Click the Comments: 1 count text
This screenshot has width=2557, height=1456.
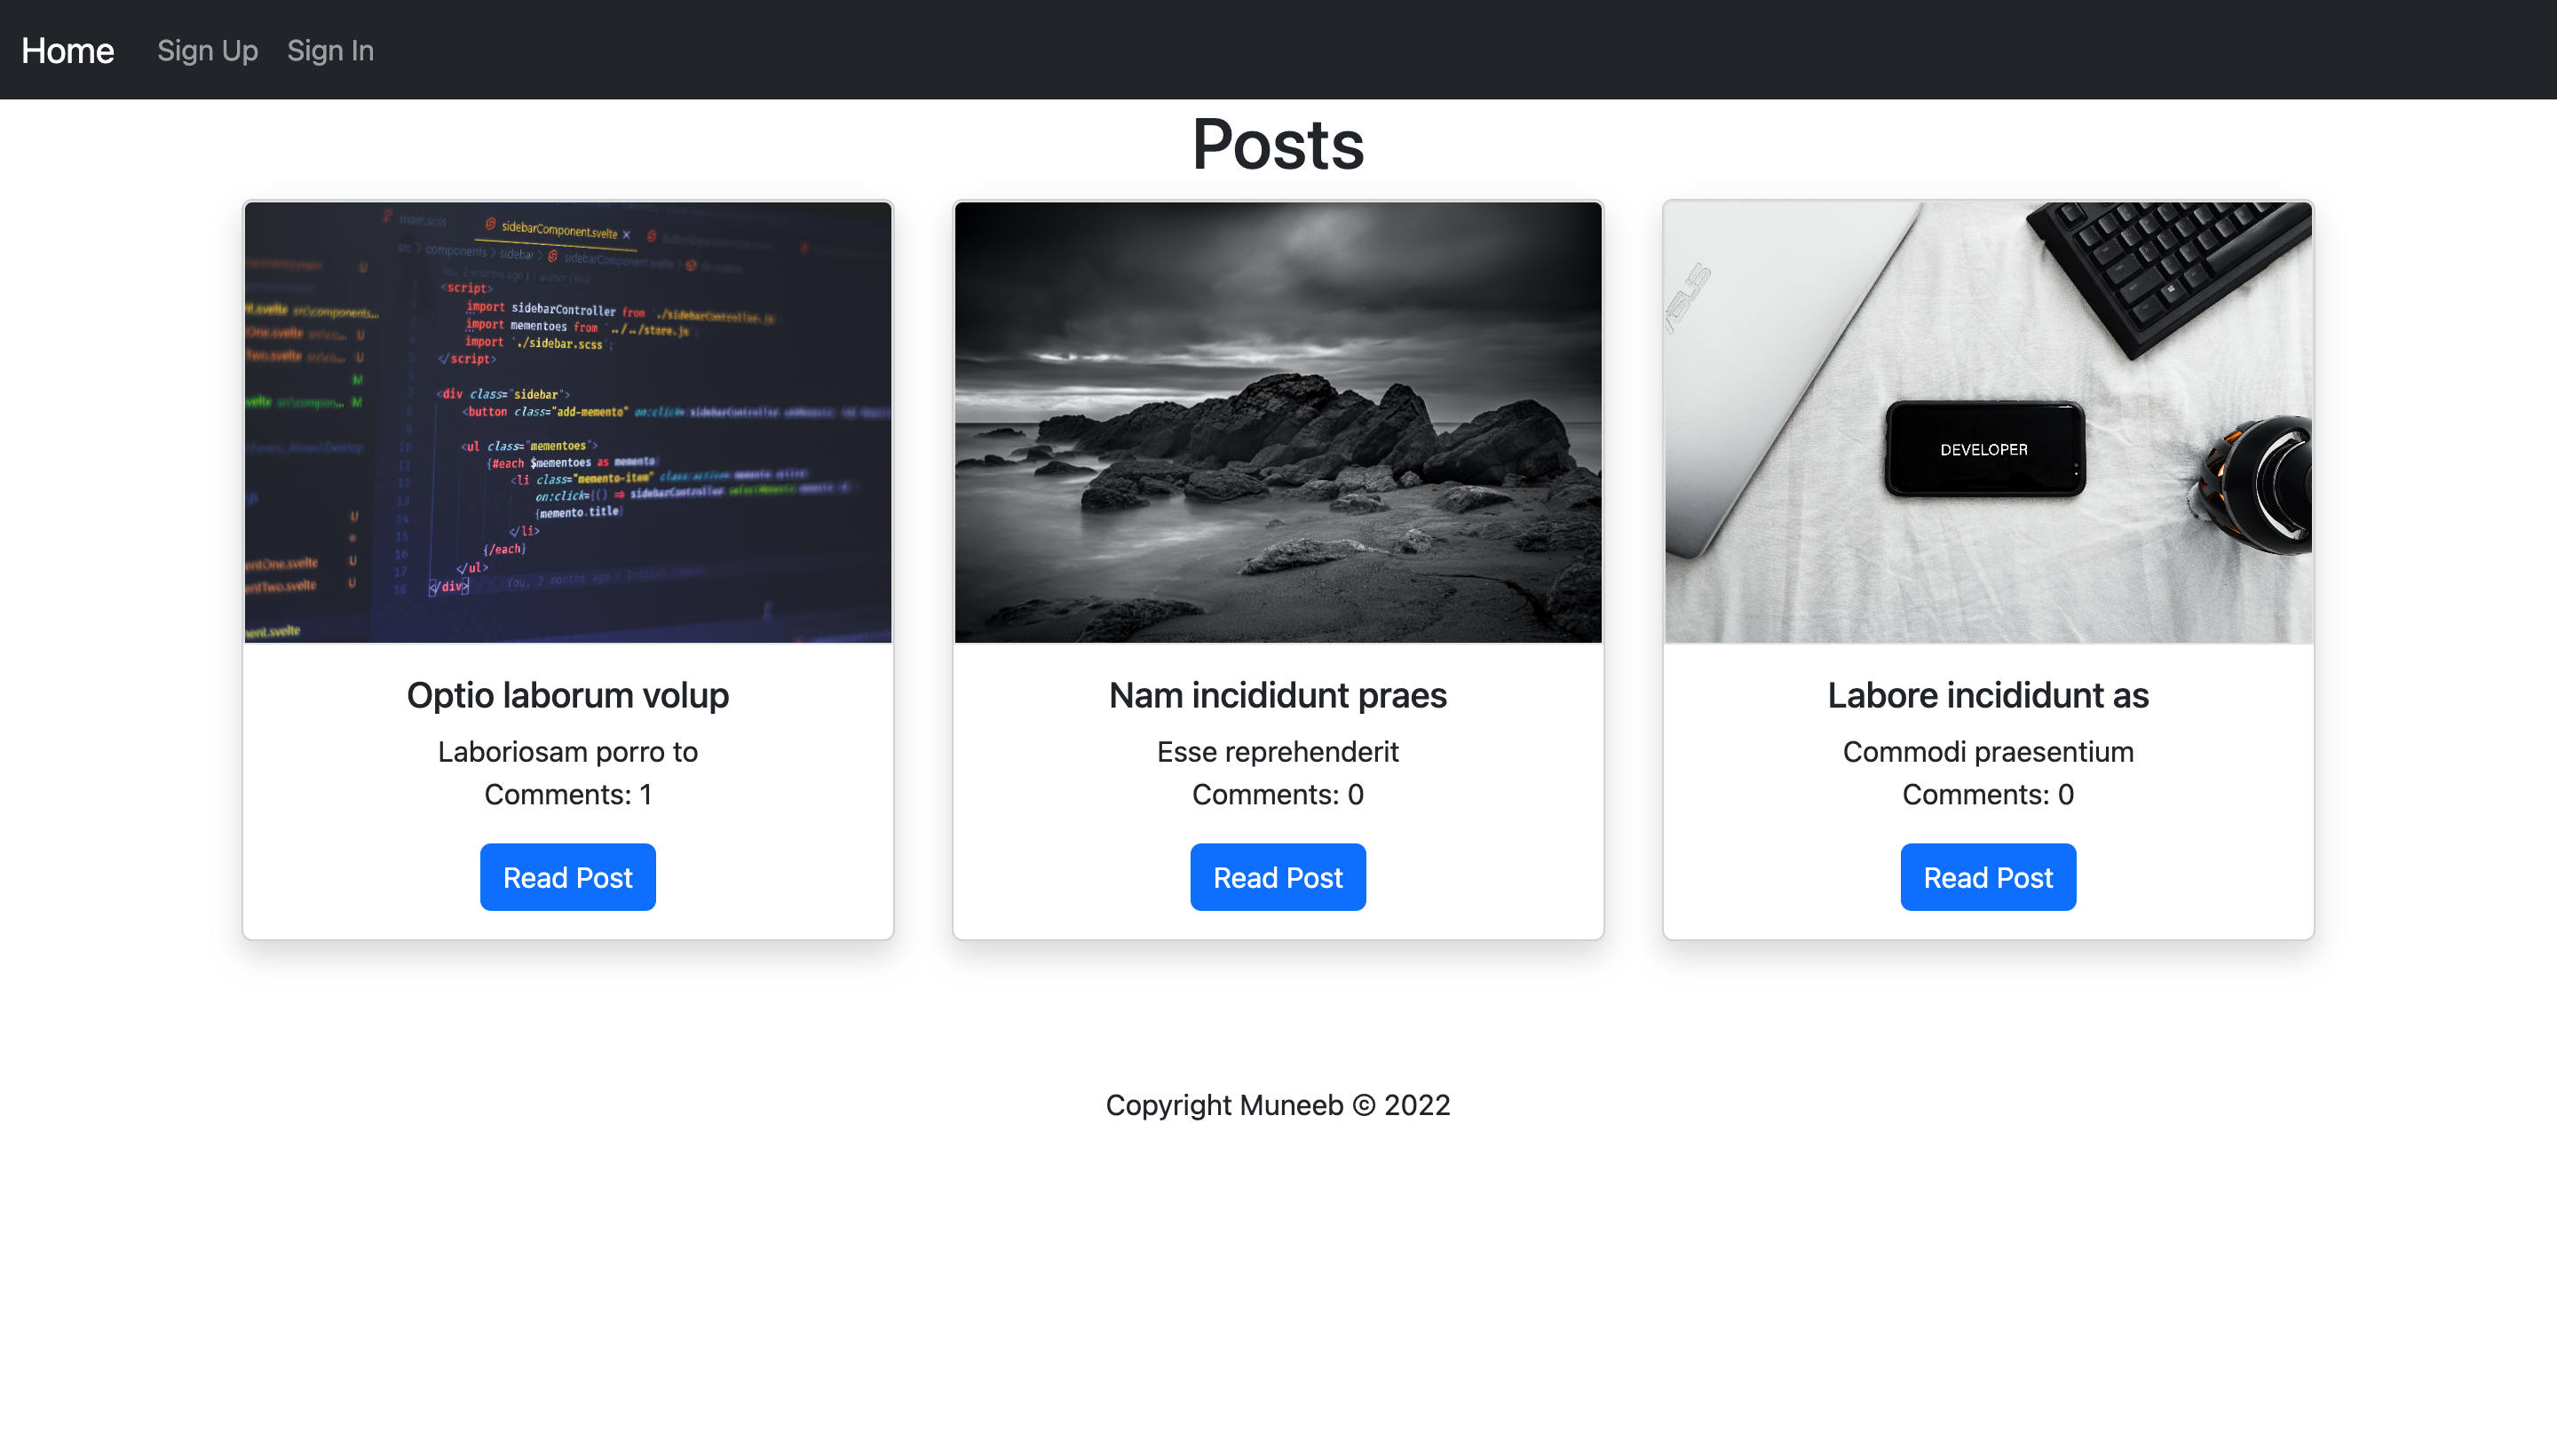567,794
